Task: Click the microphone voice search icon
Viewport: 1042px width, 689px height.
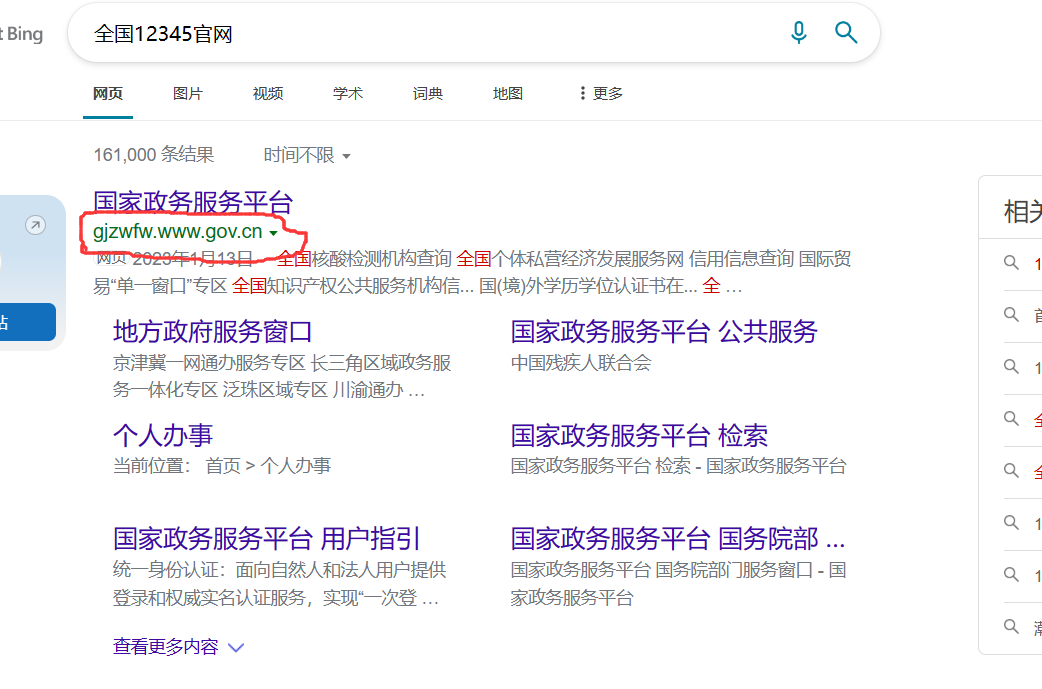Action: tap(799, 32)
